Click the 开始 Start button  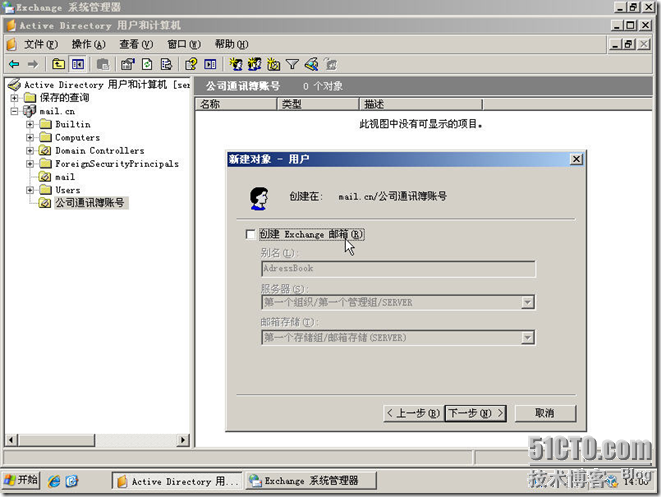click(x=21, y=480)
